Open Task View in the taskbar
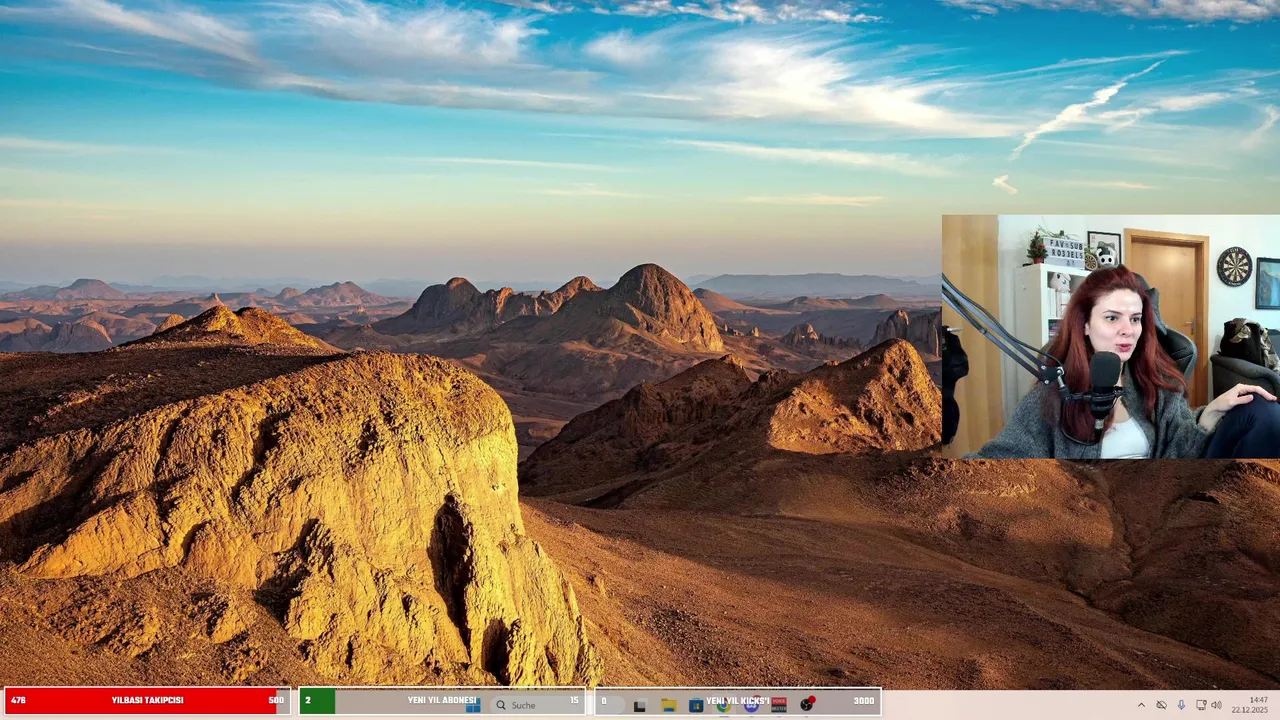The height and width of the screenshot is (720, 1280). pyautogui.click(x=640, y=705)
